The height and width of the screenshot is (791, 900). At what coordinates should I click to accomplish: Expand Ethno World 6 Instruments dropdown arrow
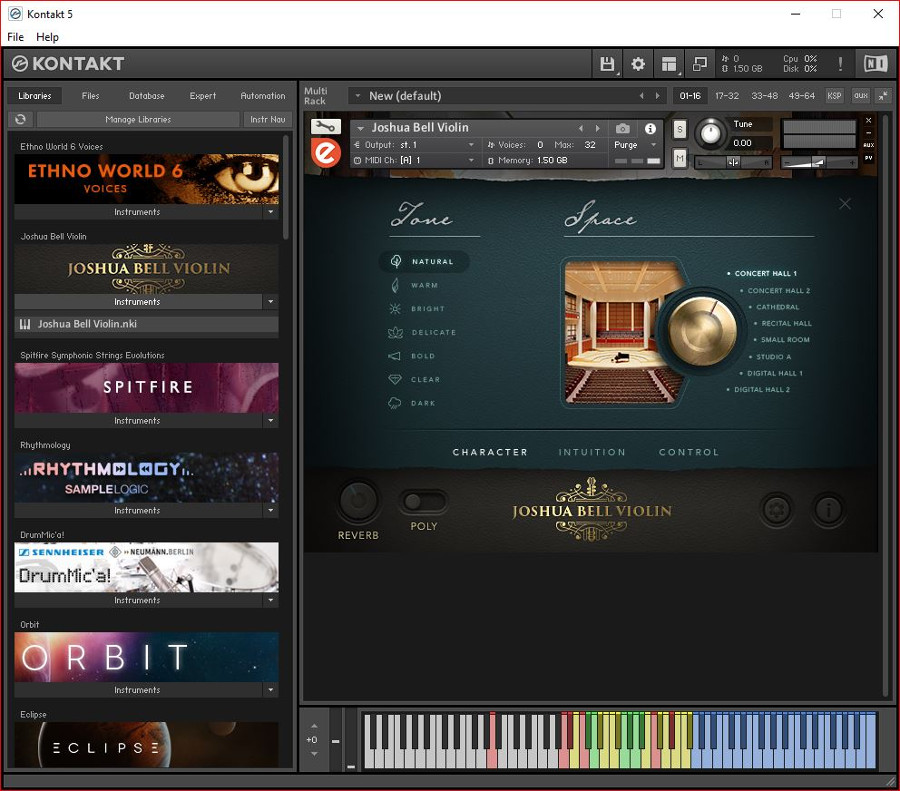271,212
